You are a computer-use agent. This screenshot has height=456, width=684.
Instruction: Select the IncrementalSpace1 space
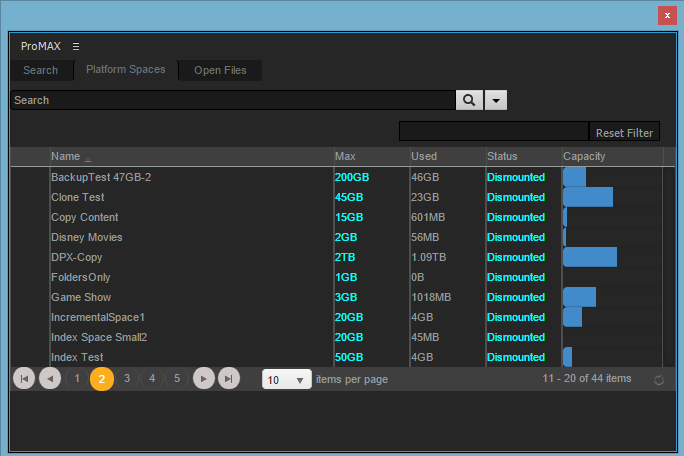tap(98, 317)
